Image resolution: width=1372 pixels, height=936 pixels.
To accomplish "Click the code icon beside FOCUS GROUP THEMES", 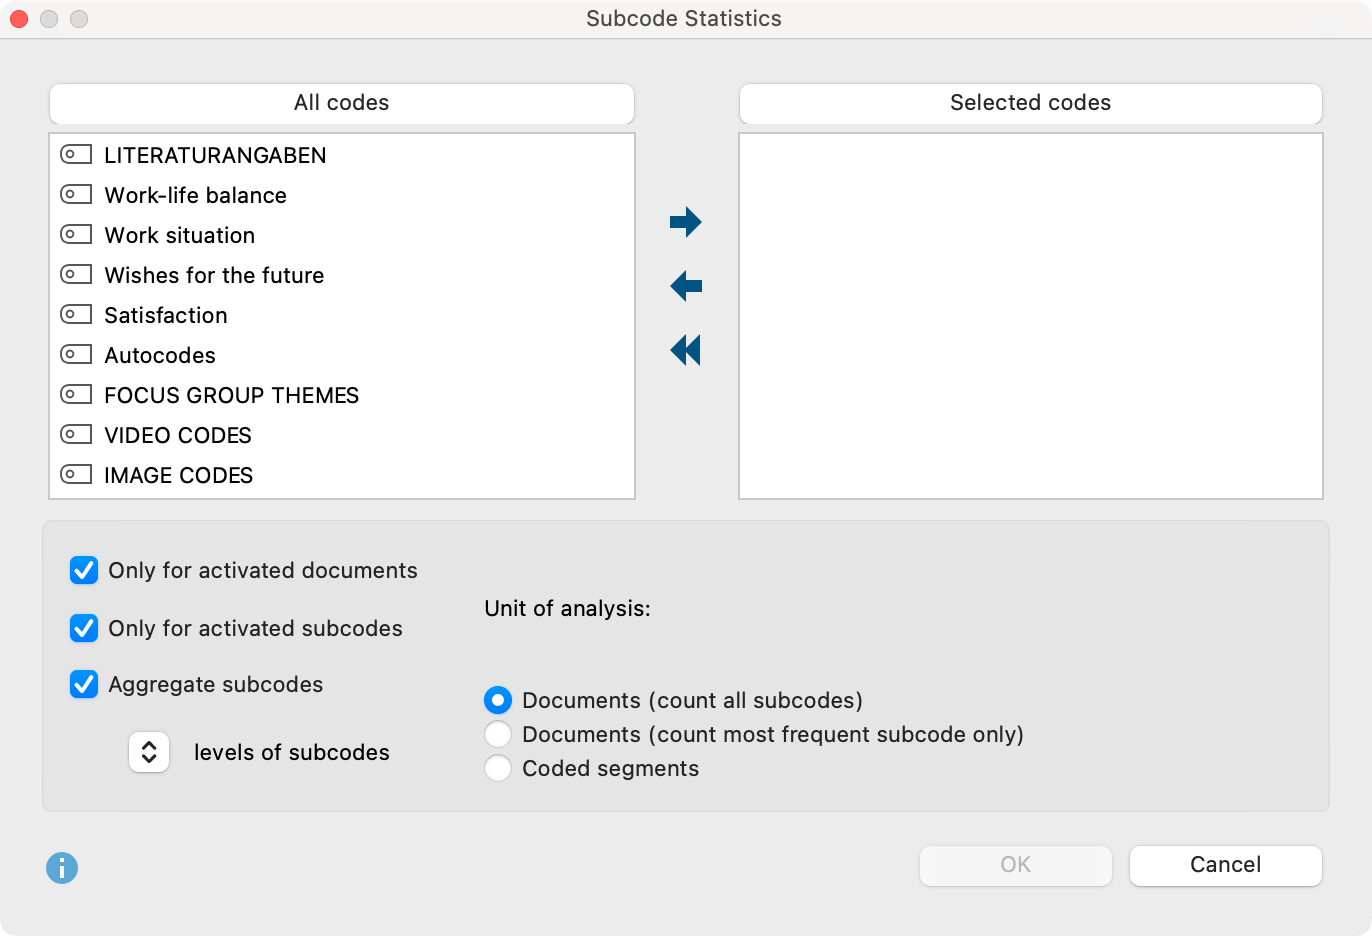I will coord(76,394).
